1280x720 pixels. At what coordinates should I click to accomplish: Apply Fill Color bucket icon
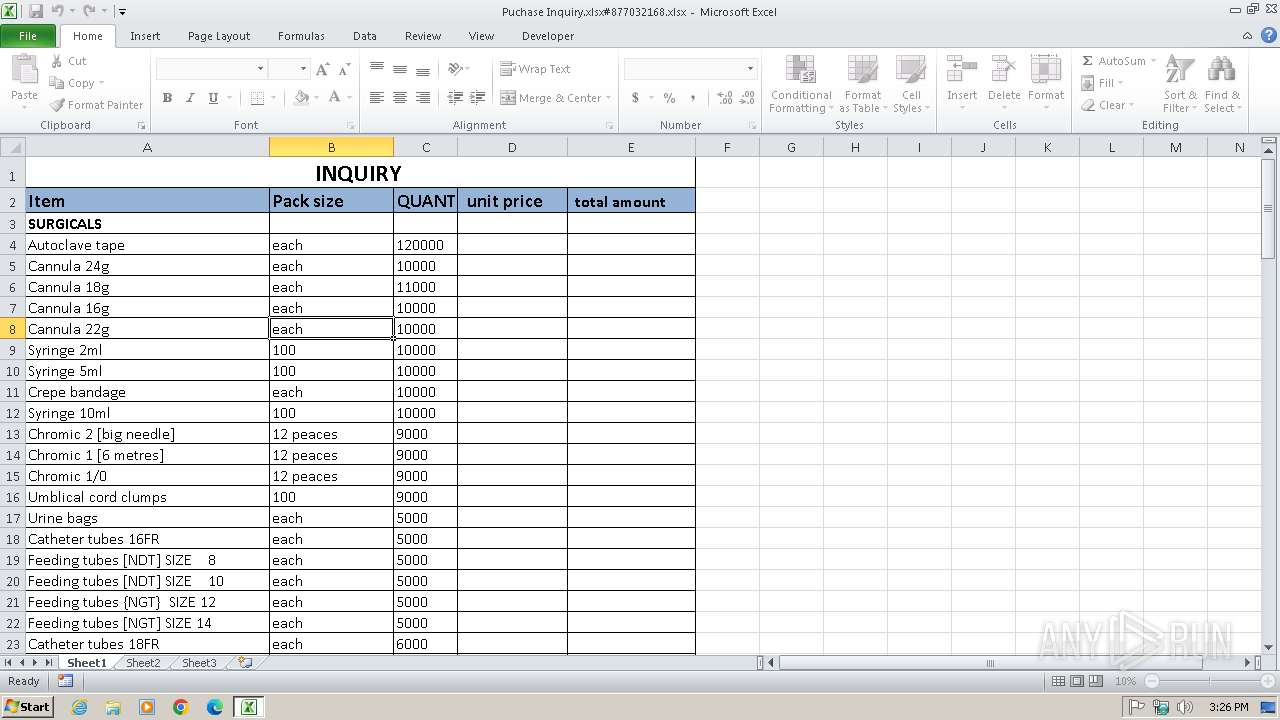tap(301, 98)
